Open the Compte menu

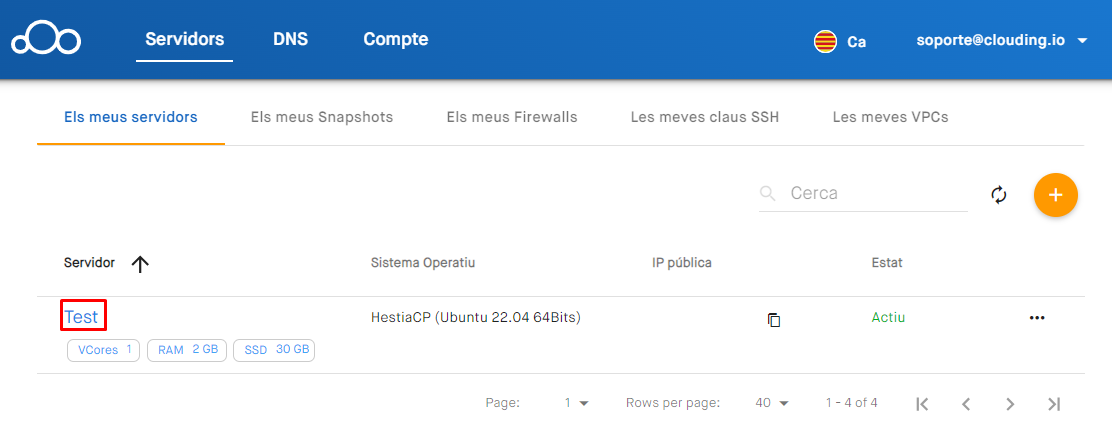click(395, 40)
